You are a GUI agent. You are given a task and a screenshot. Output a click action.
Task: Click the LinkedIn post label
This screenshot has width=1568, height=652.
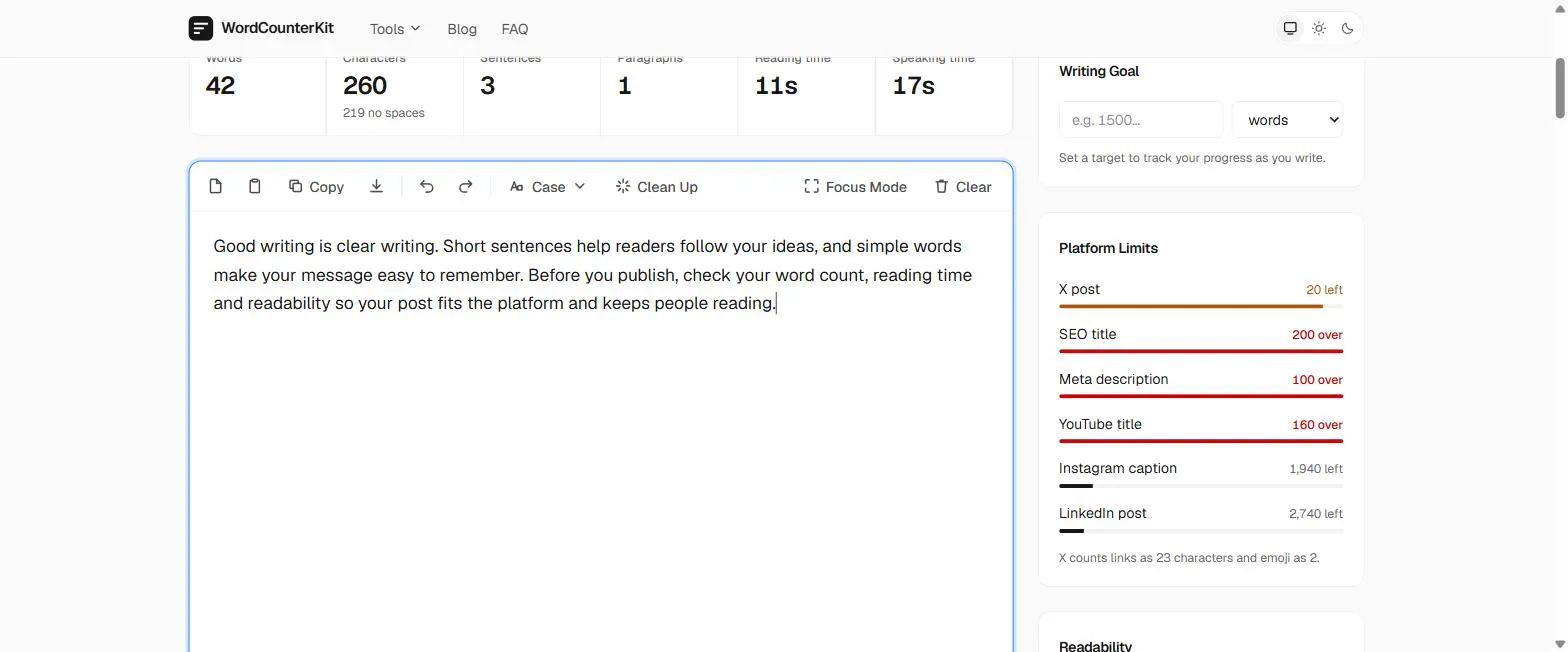[x=1103, y=513]
